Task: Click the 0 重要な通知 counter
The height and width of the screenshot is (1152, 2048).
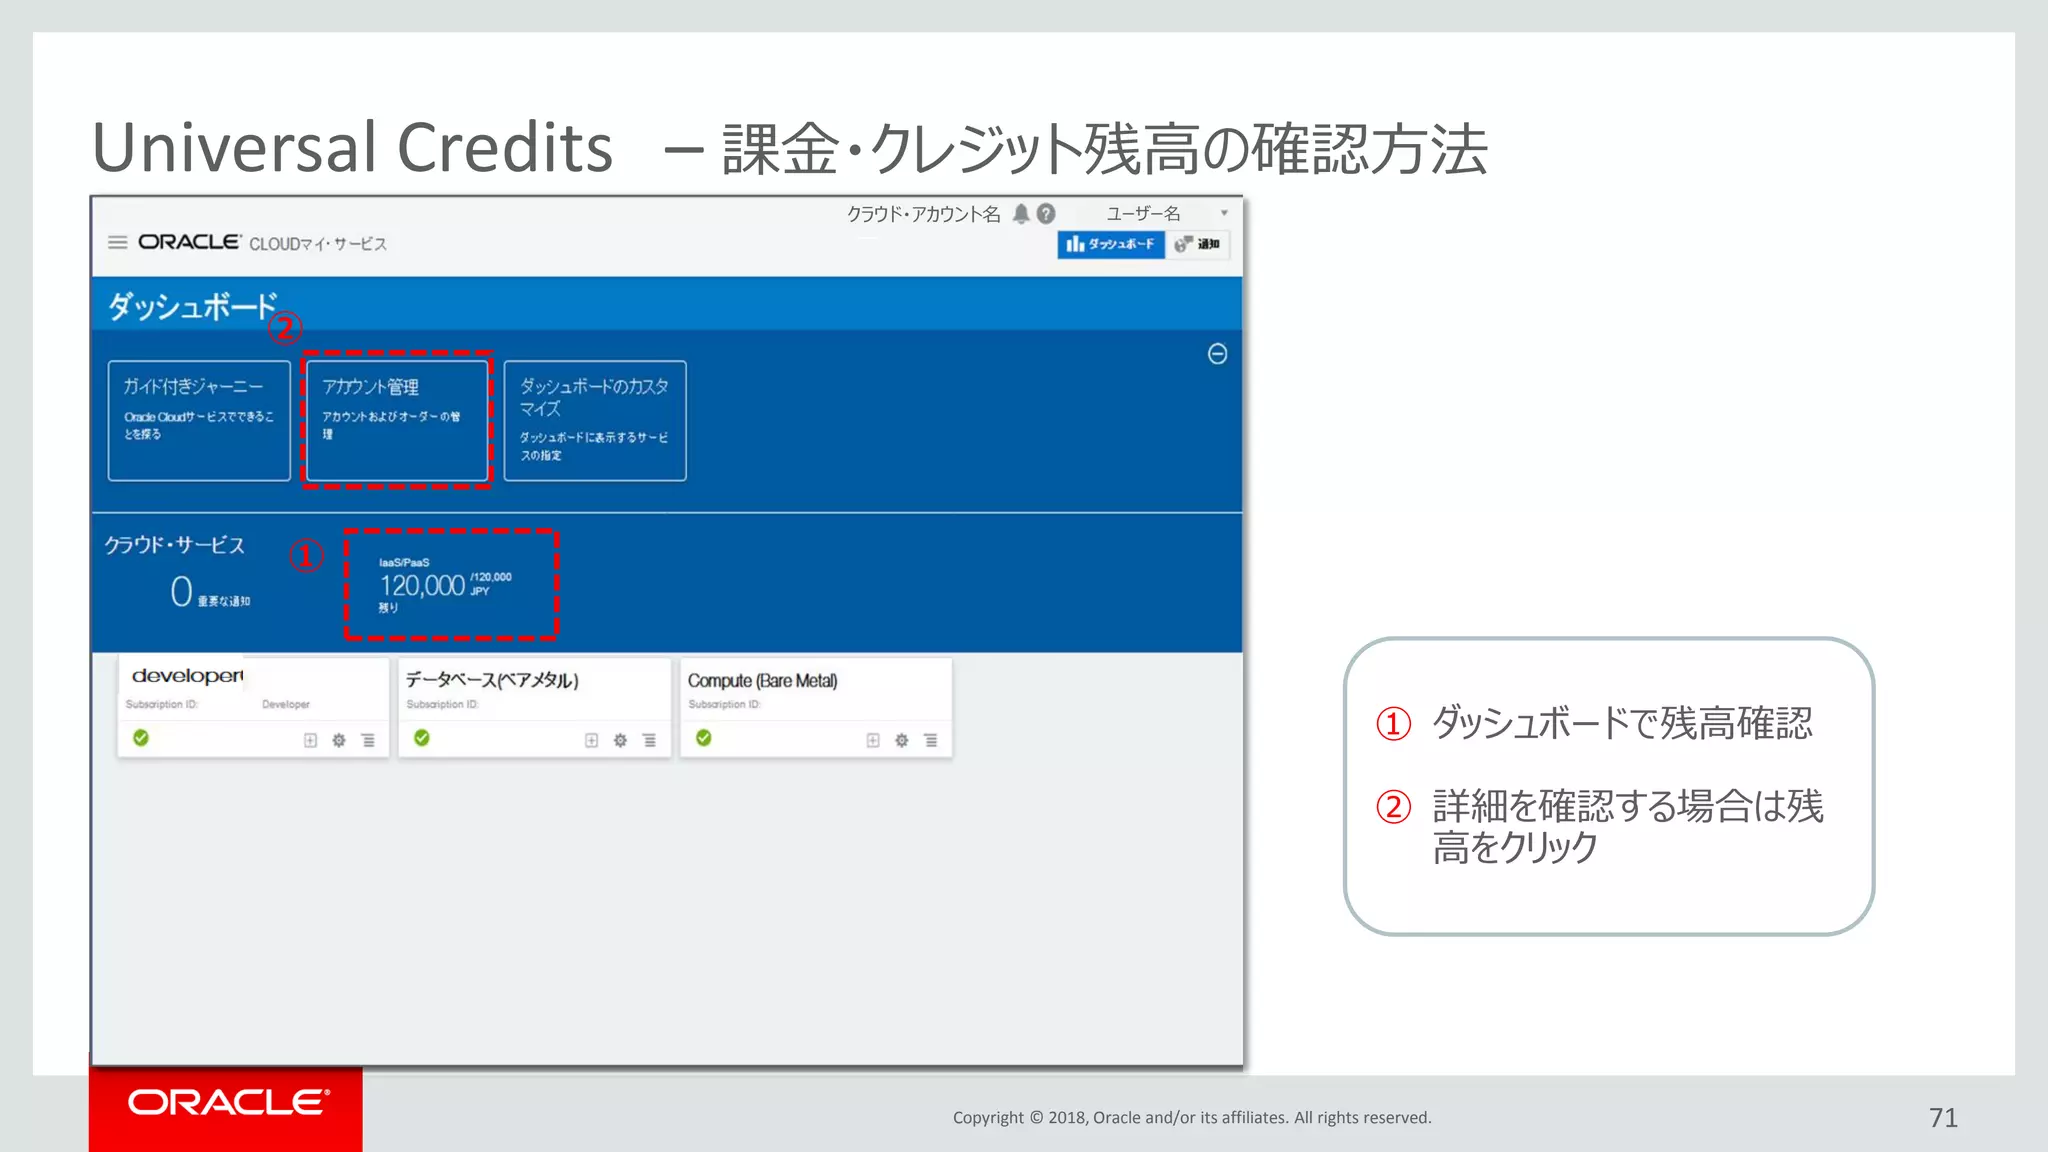Action: [210, 591]
